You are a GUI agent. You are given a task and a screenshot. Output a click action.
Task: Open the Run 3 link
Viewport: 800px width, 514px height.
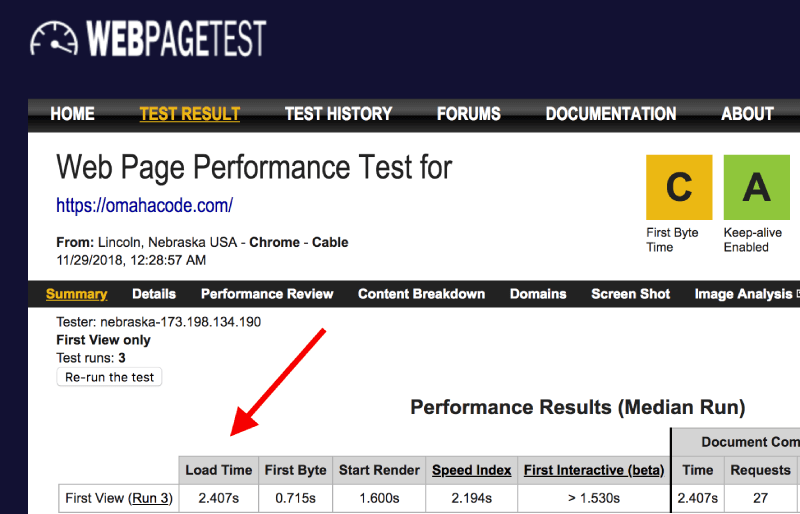point(151,498)
